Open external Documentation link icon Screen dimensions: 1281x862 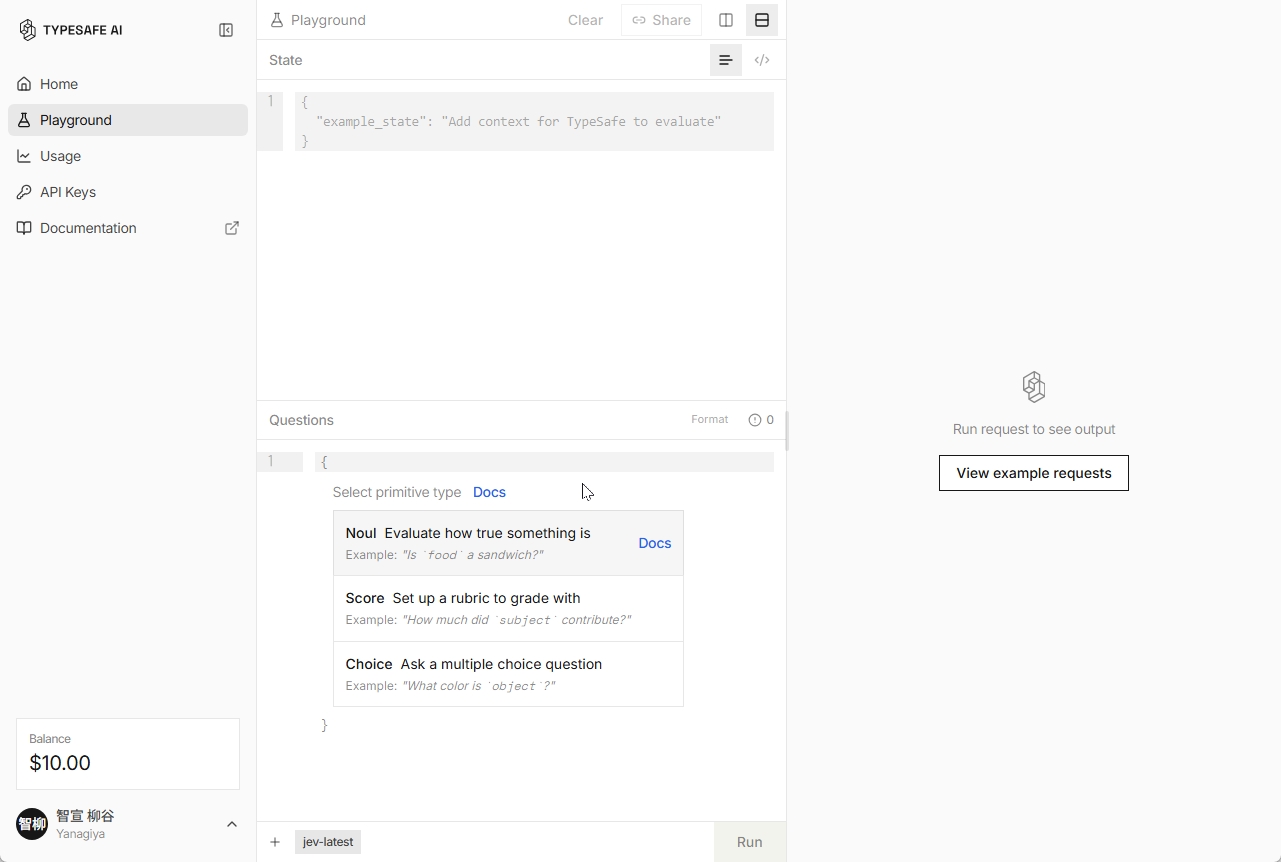click(232, 228)
